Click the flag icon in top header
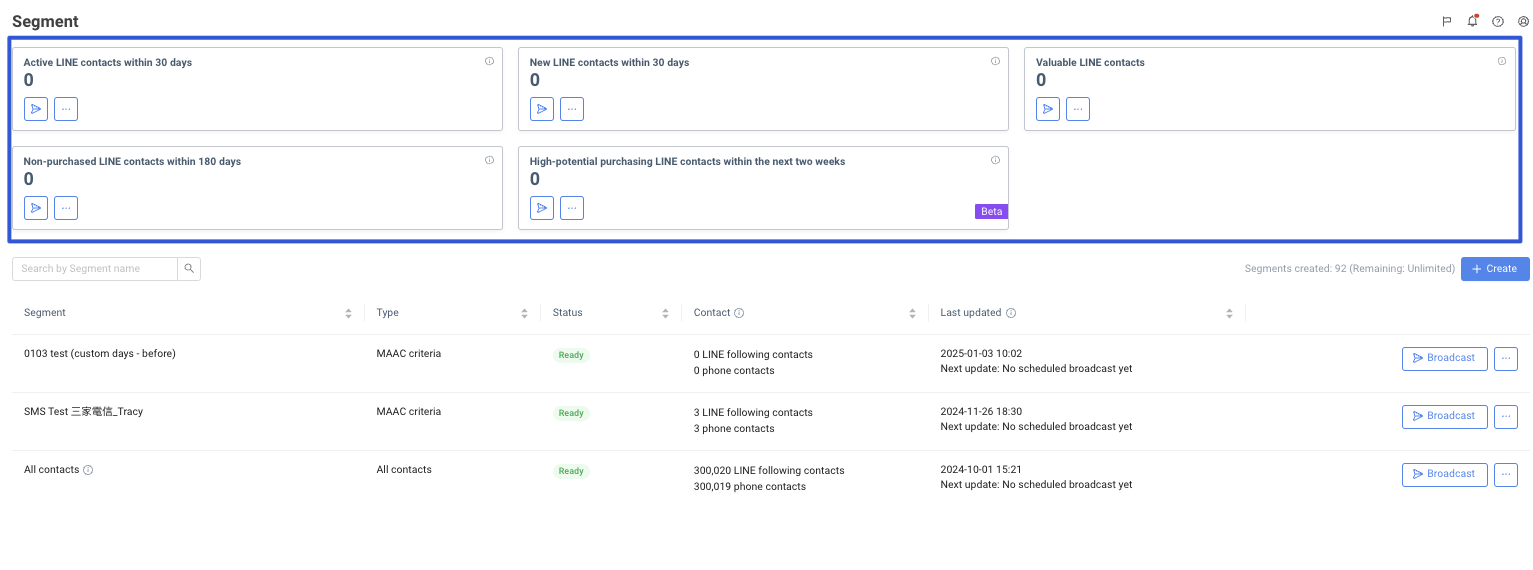This screenshot has height=570, width=1533. (x=1446, y=21)
